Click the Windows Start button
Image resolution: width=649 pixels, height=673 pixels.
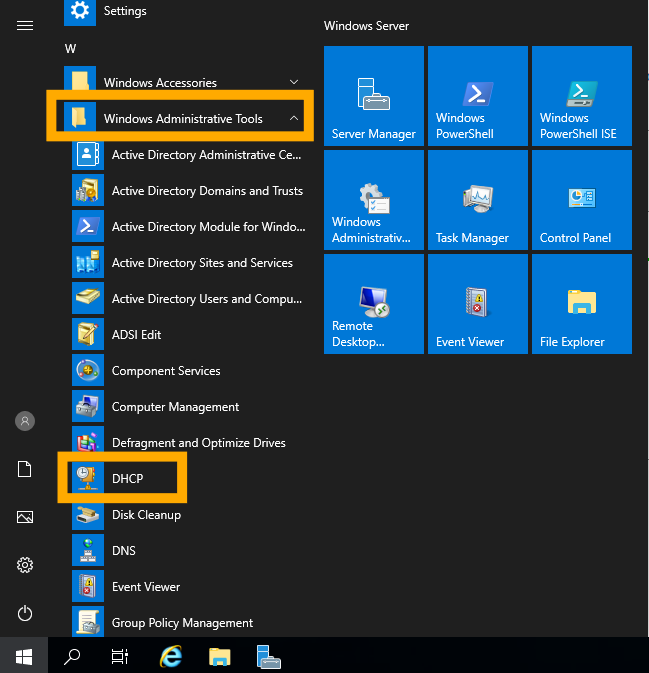pos(24,657)
